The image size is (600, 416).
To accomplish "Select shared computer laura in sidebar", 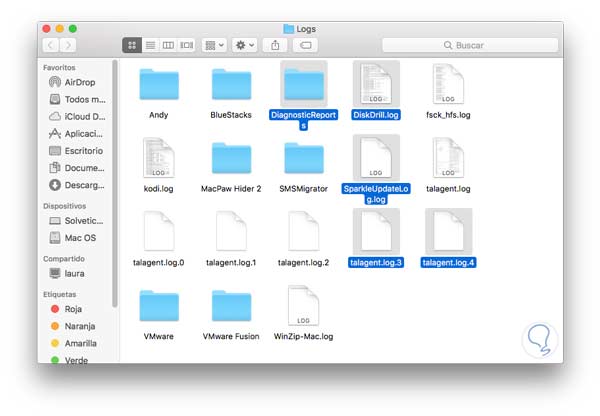I will point(67,274).
